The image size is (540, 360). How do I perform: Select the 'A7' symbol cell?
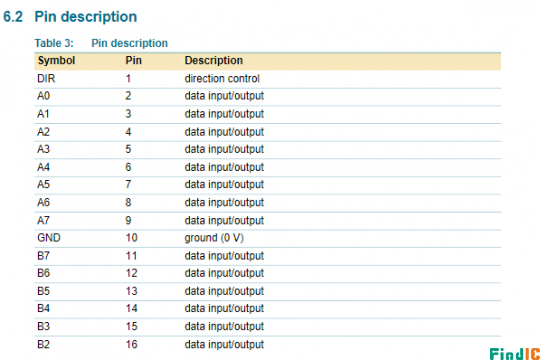click(43, 220)
